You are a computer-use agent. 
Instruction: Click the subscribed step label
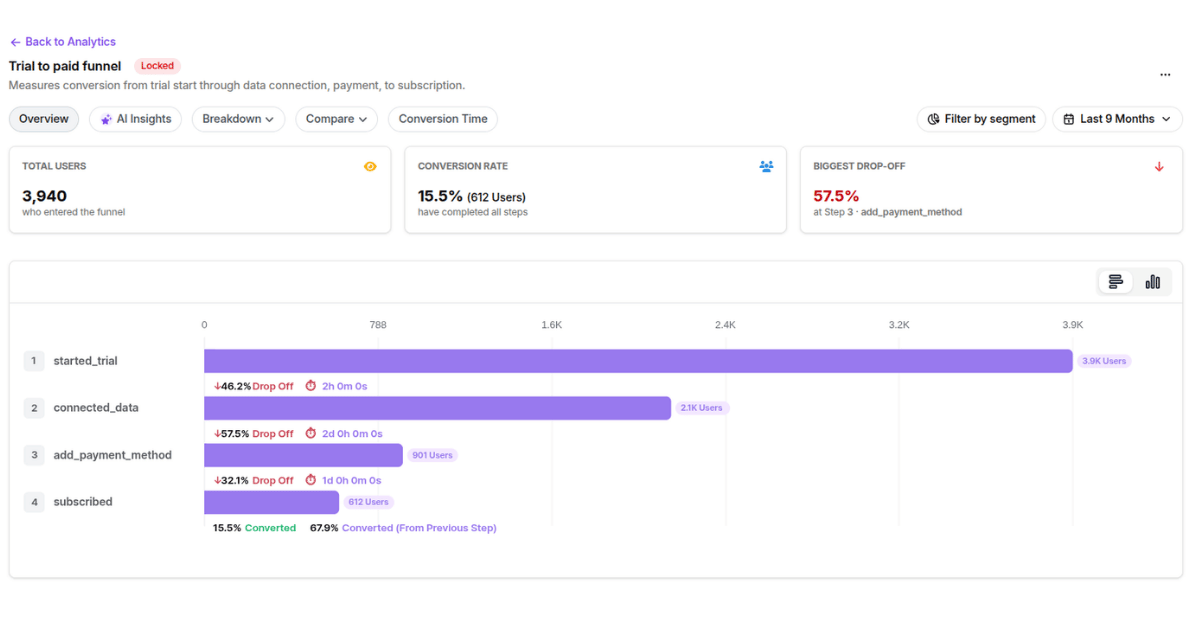[83, 502]
